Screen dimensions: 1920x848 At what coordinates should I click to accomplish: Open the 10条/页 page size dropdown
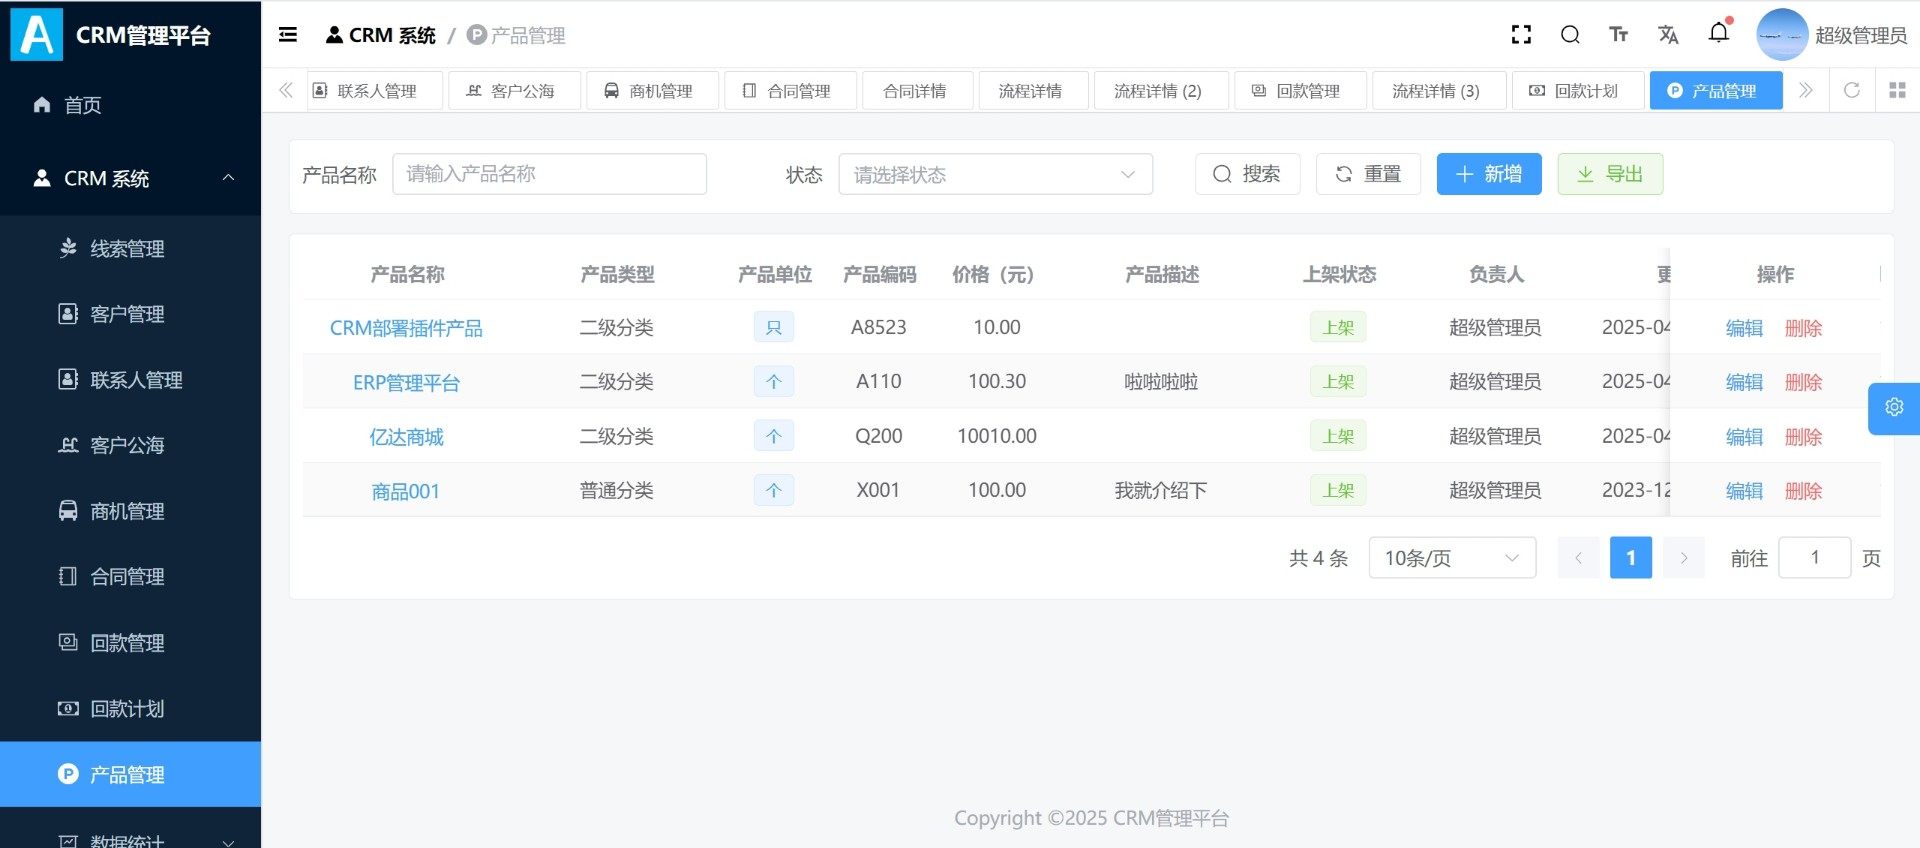click(x=1451, y=558)
